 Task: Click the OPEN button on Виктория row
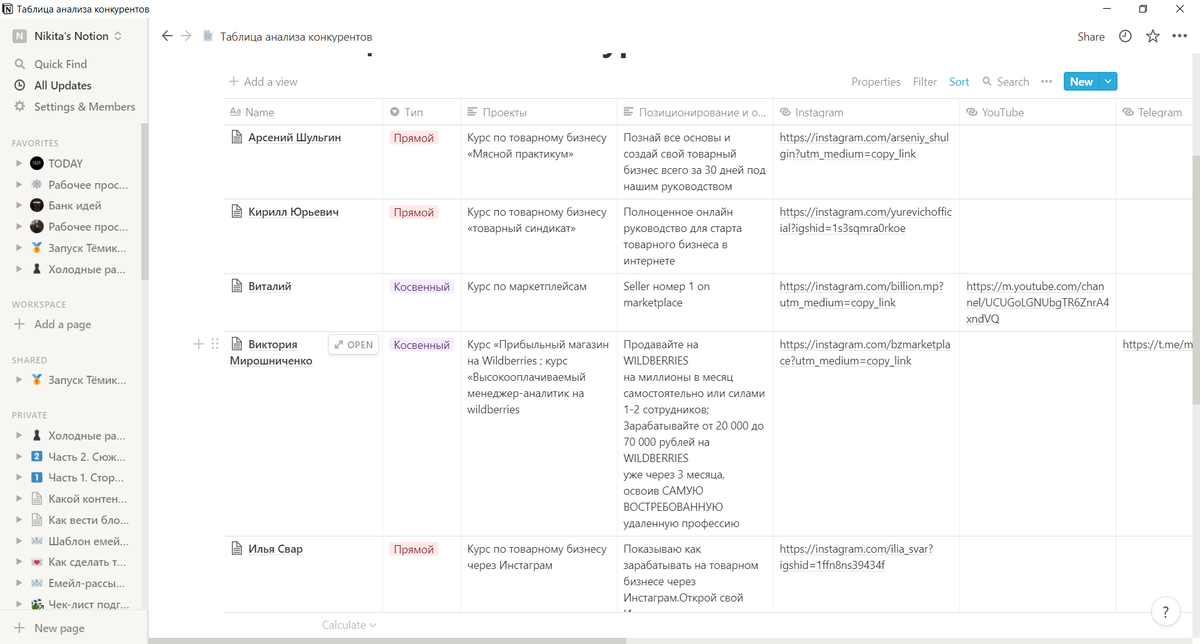coord(354,345)
